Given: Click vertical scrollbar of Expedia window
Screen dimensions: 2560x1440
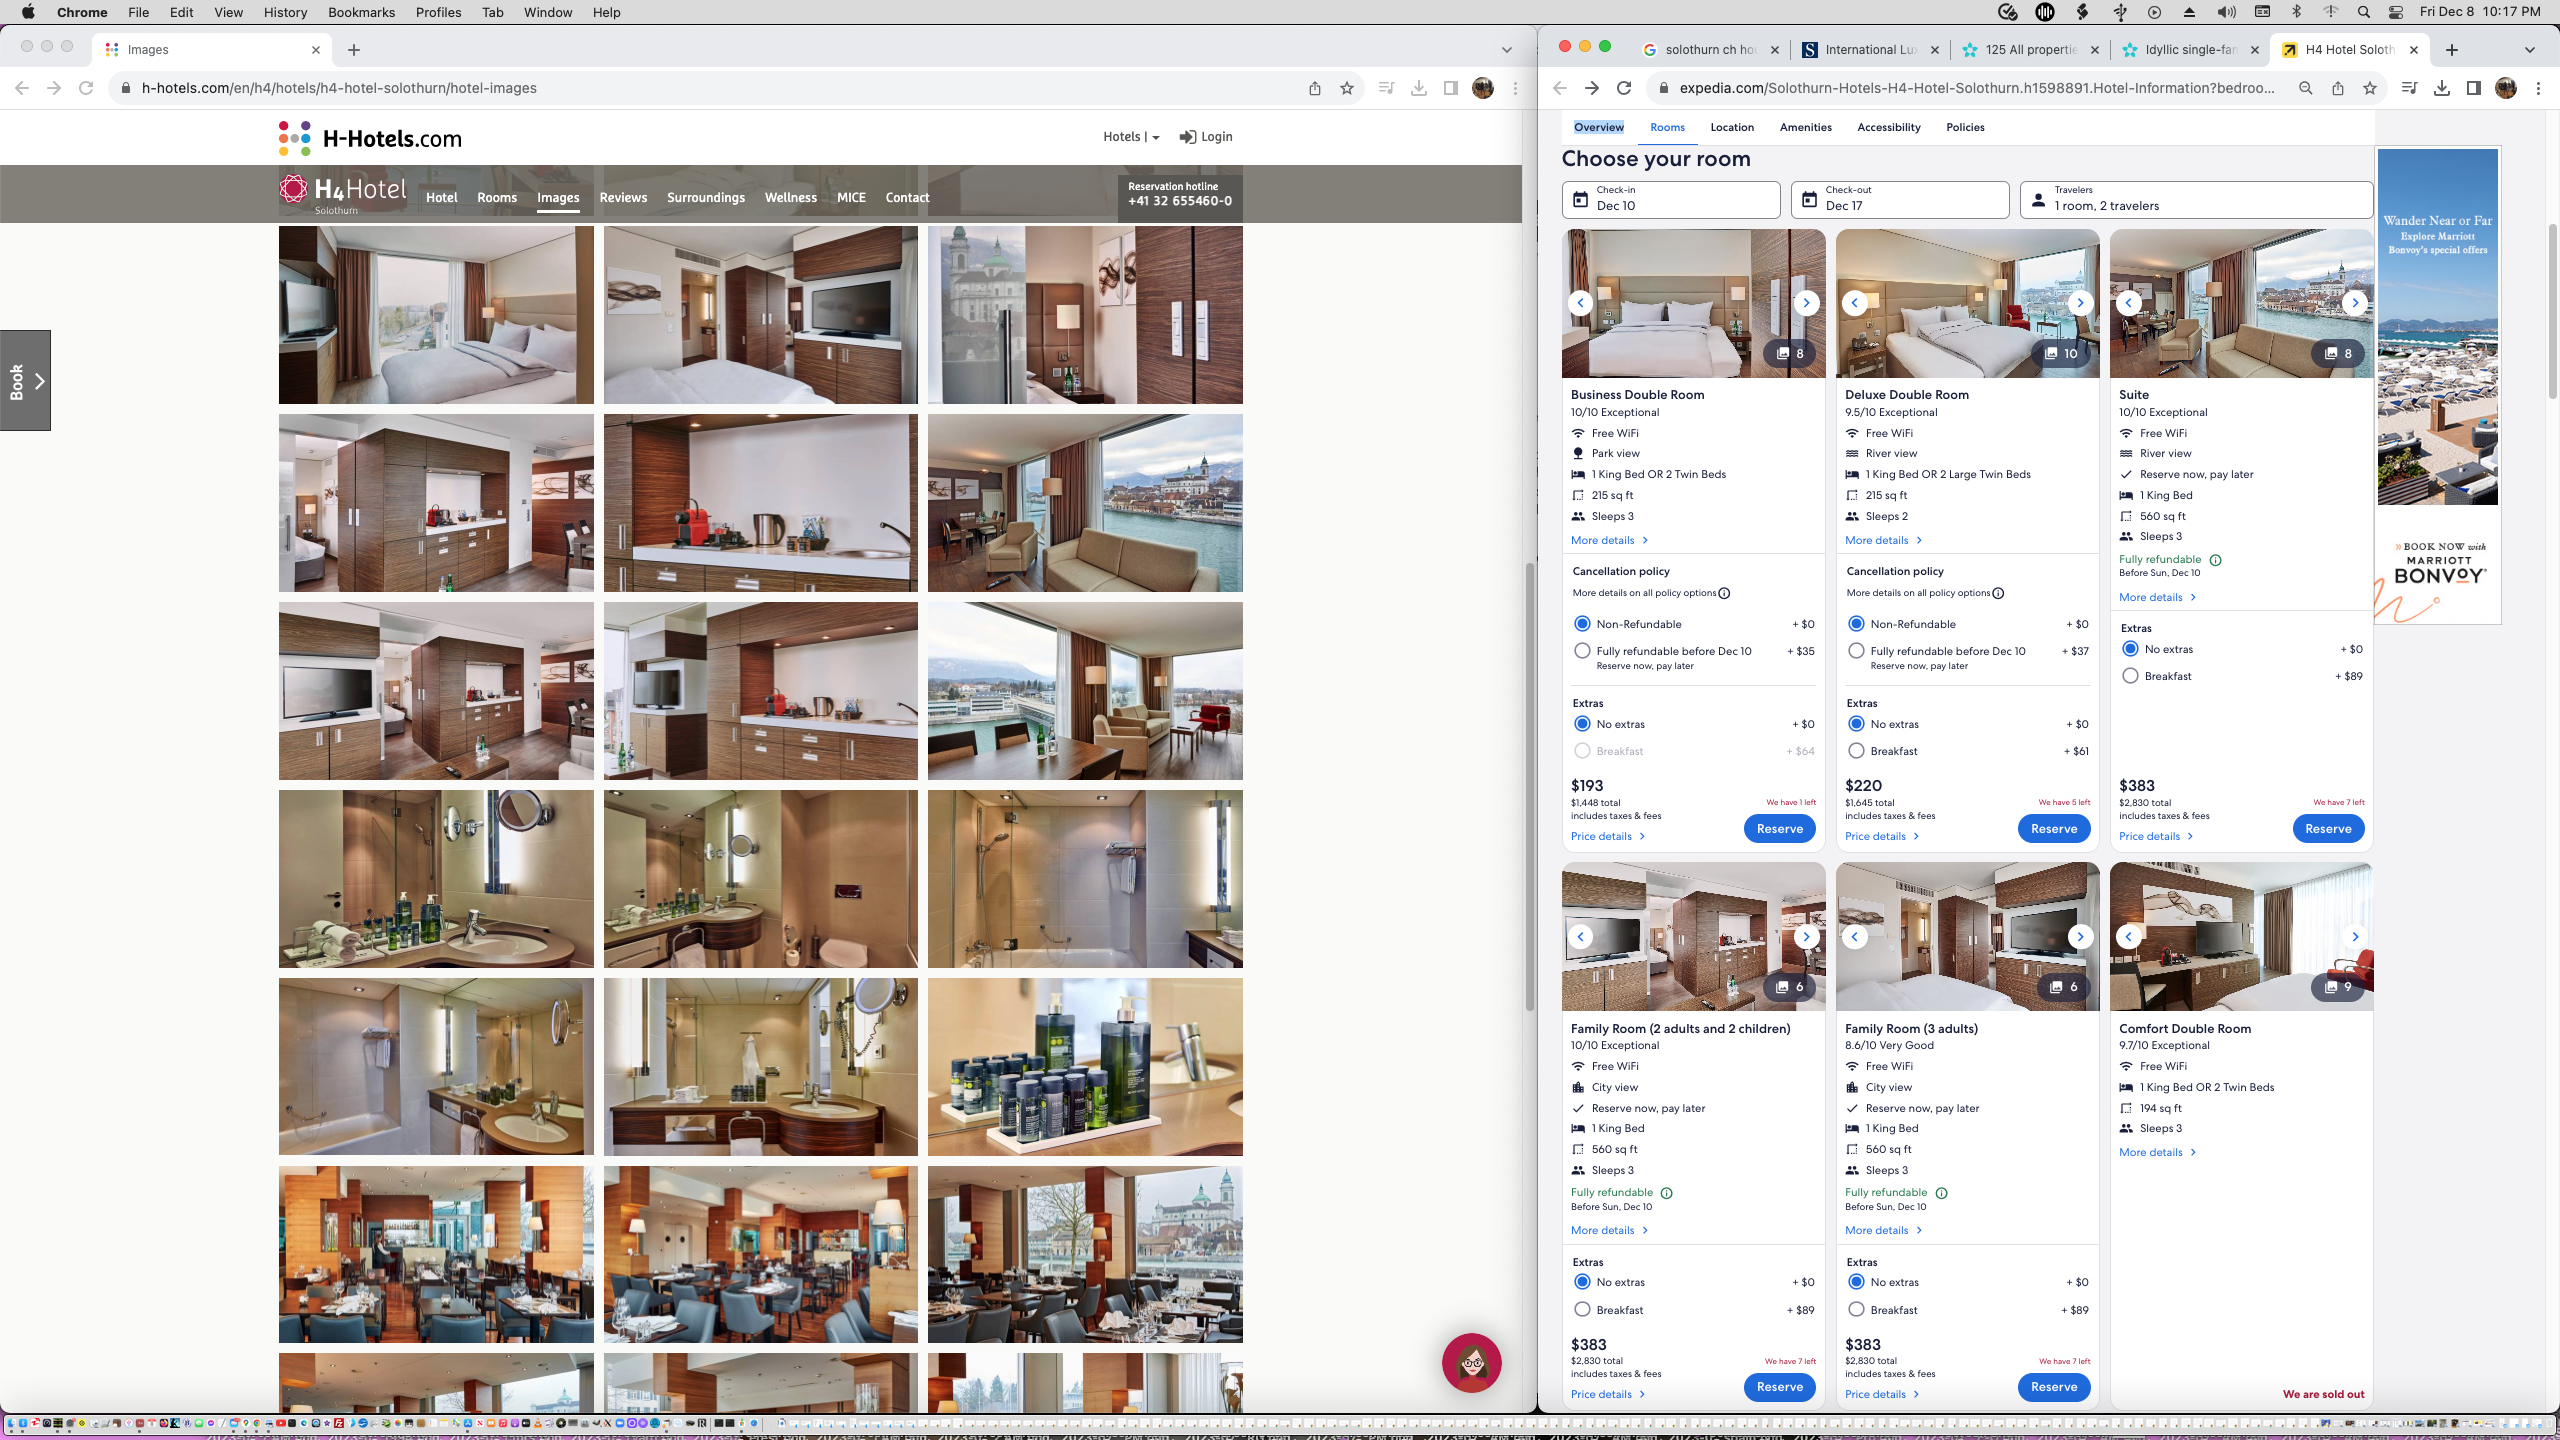Looking at the screenshot, I should (x=2551, y=310).
